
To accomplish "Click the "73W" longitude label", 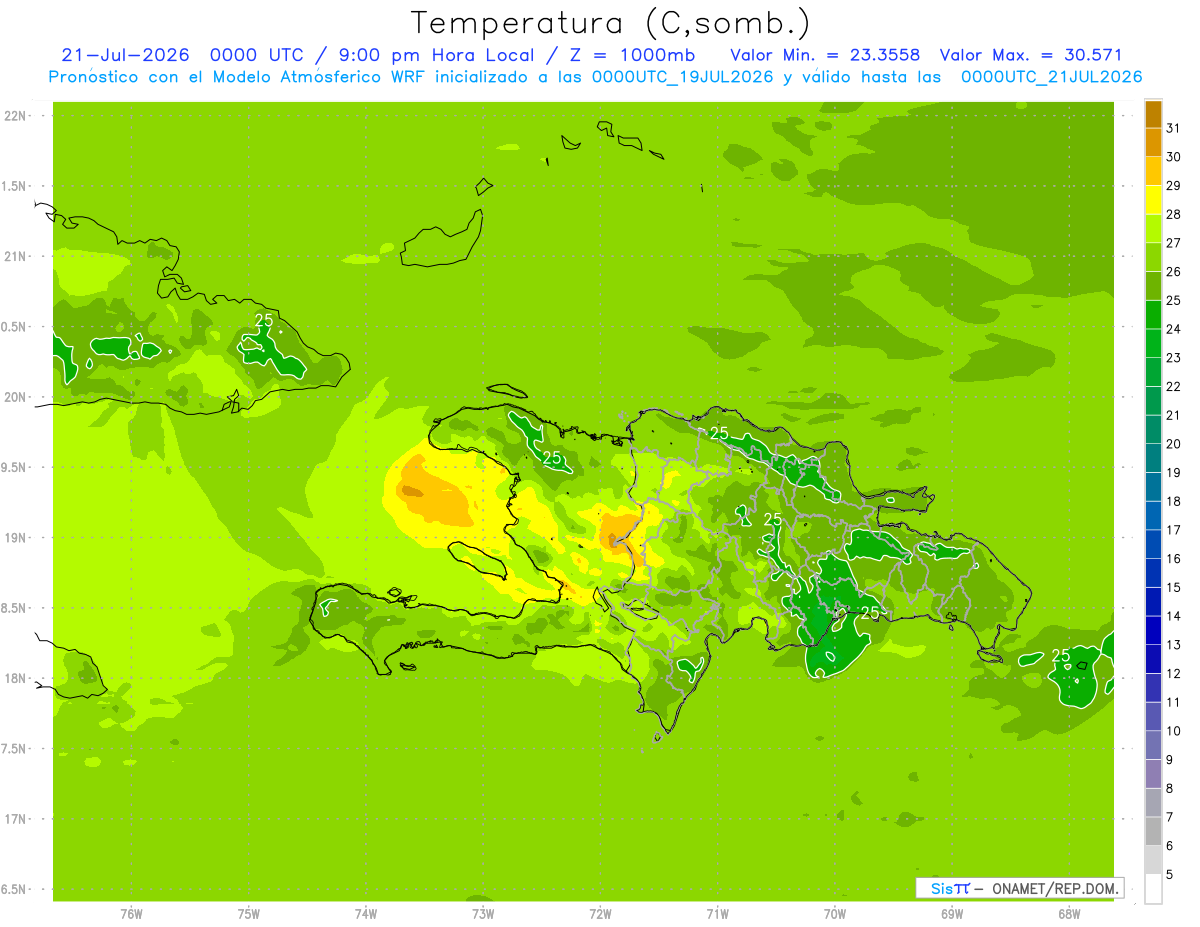I will (483, 914).
